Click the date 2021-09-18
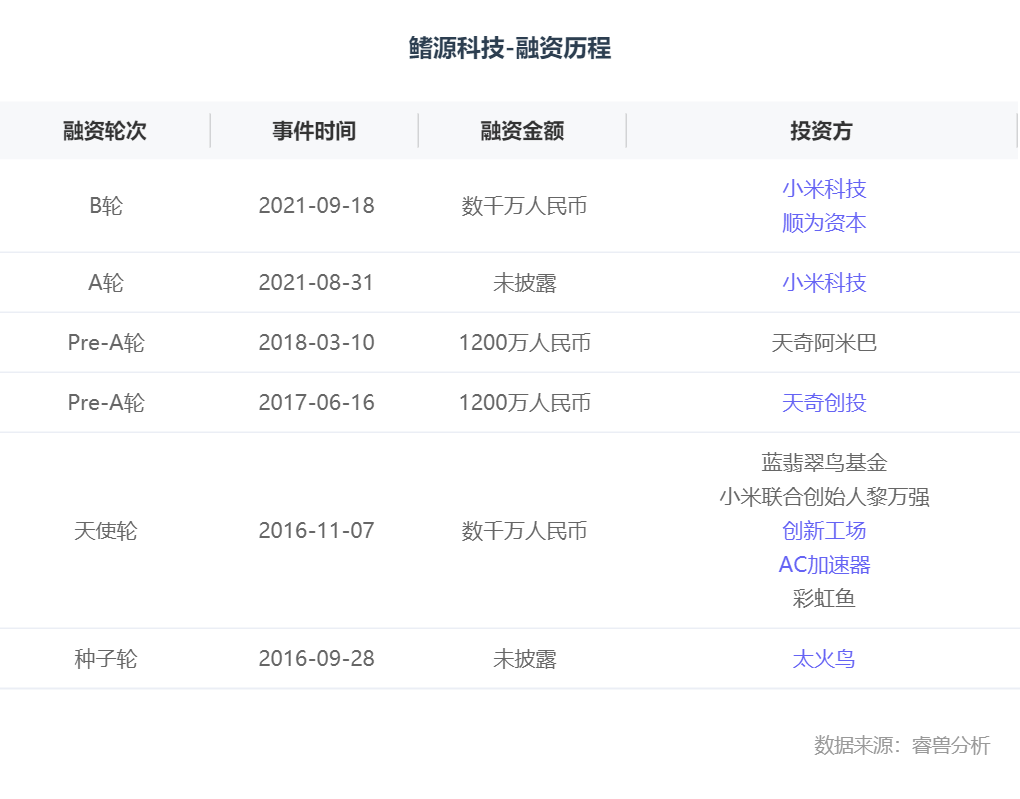 pyautogui.click(x=316, y=206)
